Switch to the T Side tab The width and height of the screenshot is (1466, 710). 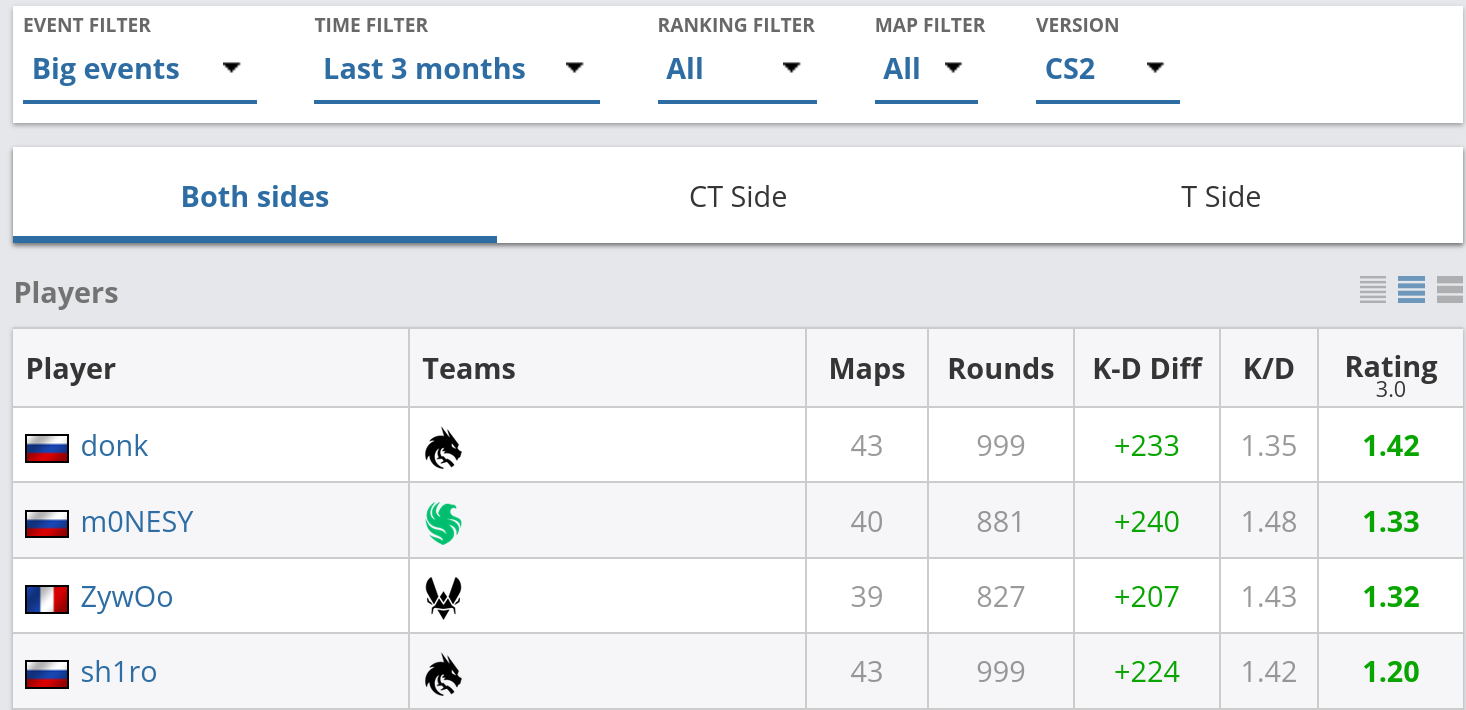pos(1221,196)
